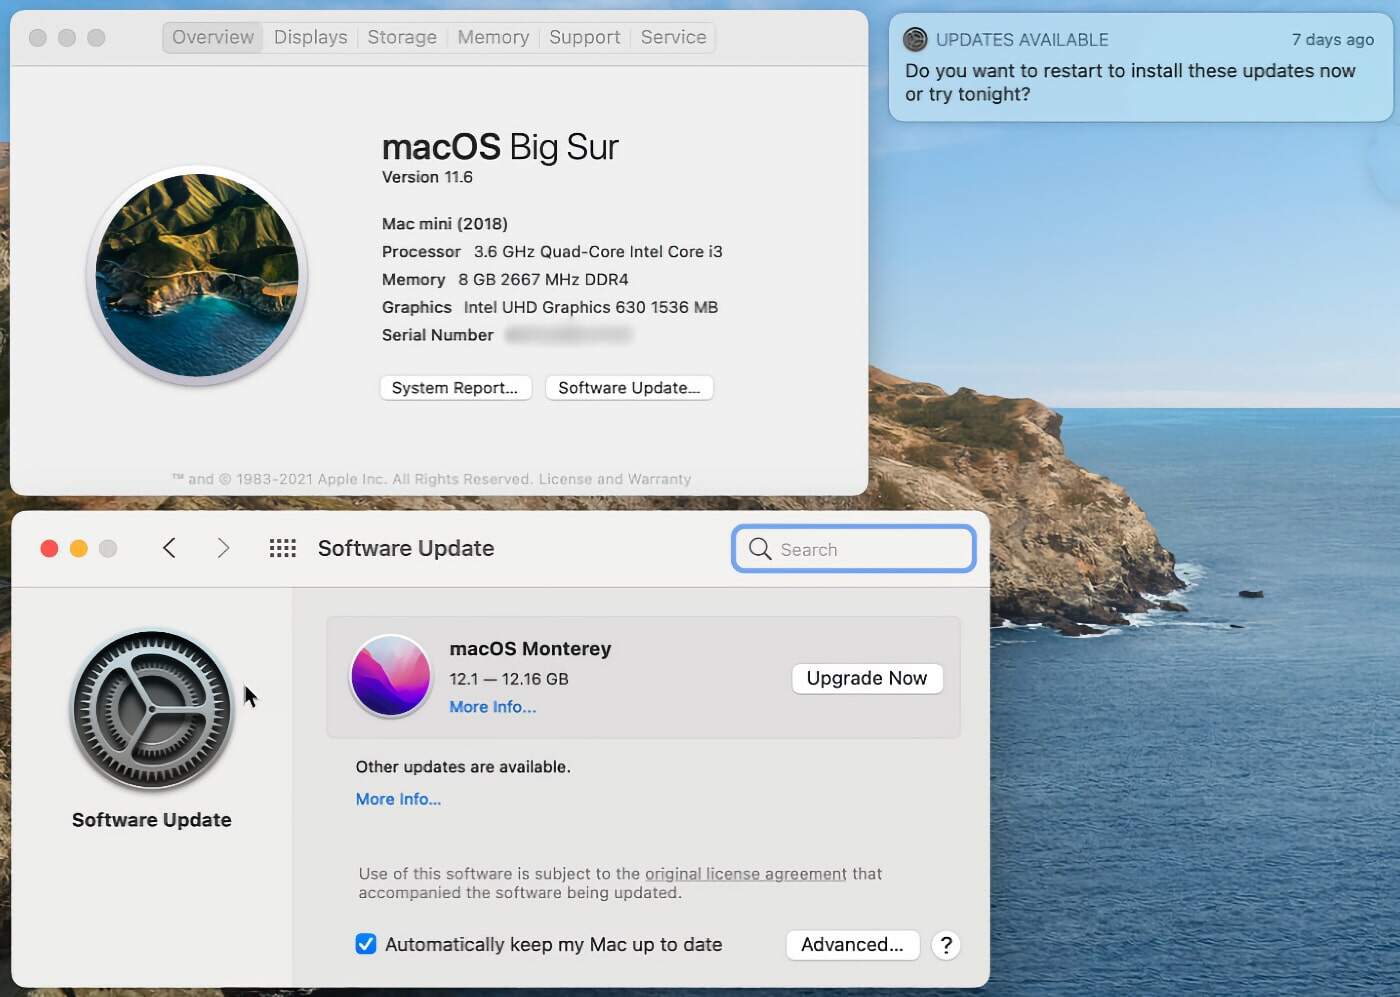The width and height of the screenshot is (1400, 997).
Task: Open the help question mark button
Action: (x=946, y=945)
